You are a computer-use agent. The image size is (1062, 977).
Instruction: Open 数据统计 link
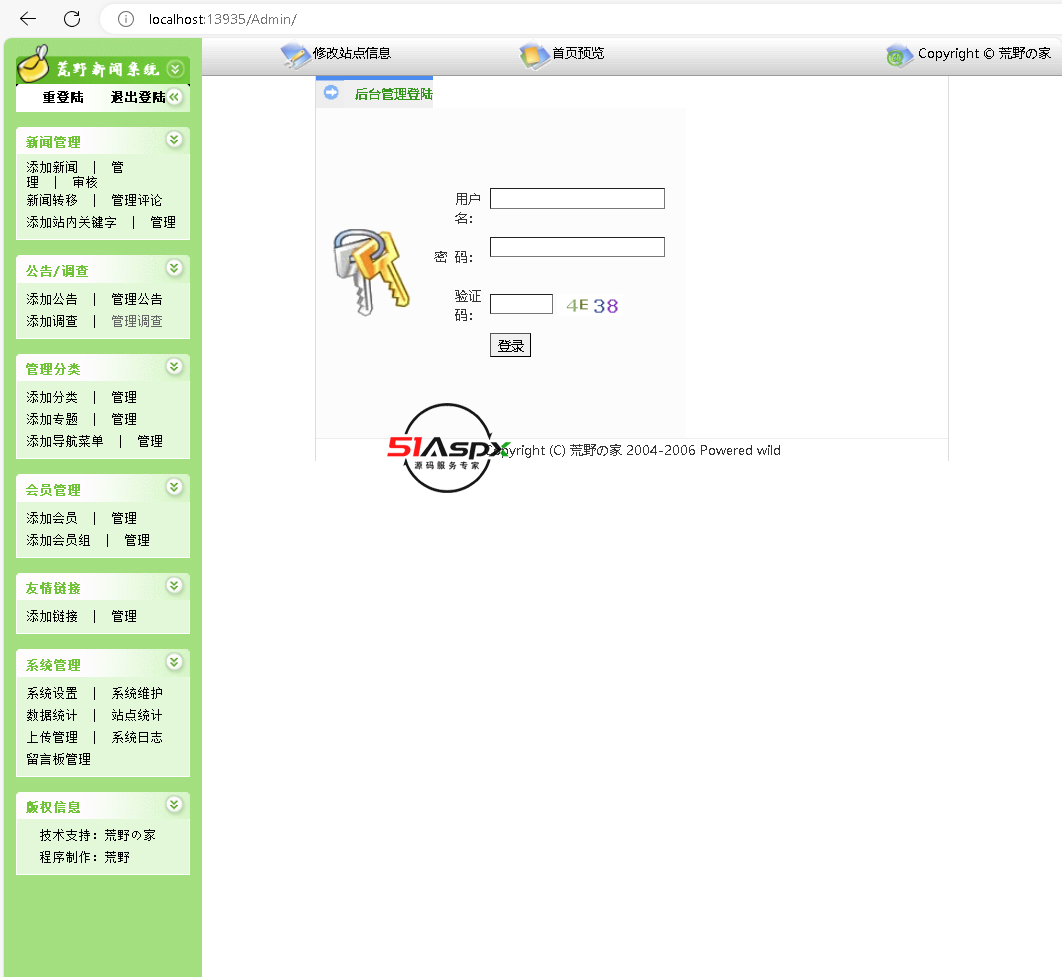[x=52, y=716]
